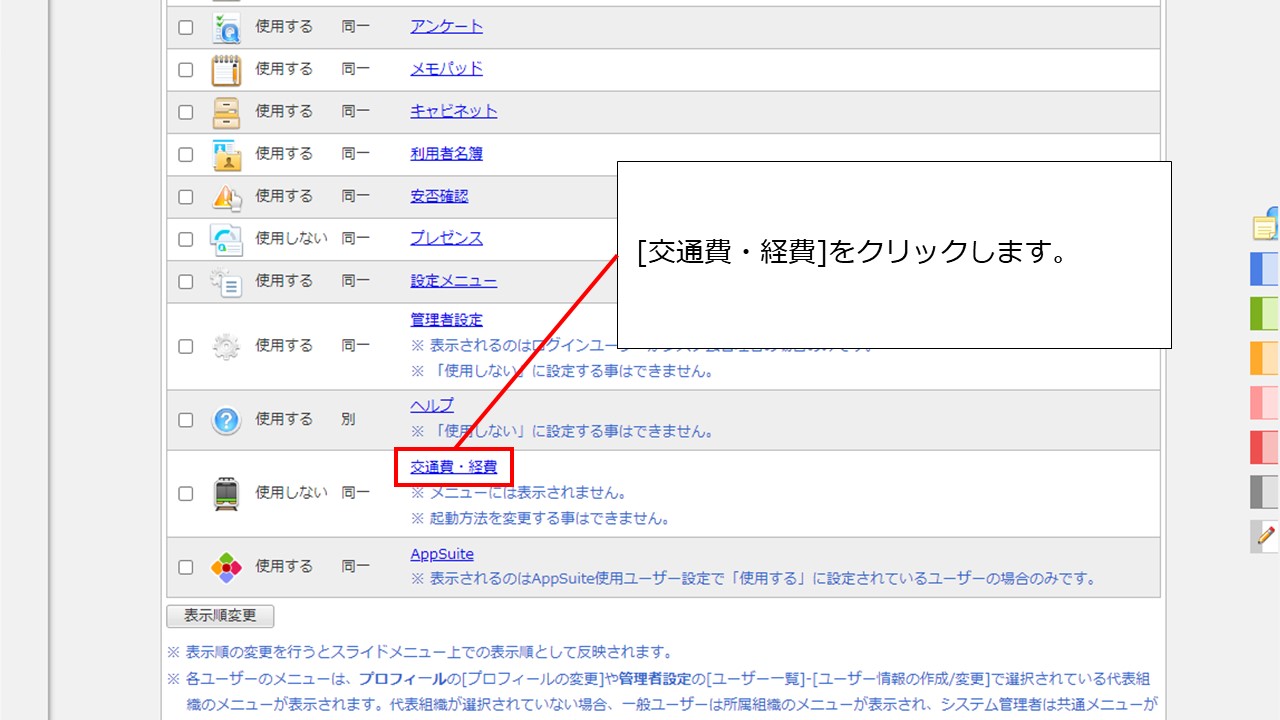The image size is (1280, 720).
Task: Open the 管理者設定 link in the list
Action: tap(446, 320)
